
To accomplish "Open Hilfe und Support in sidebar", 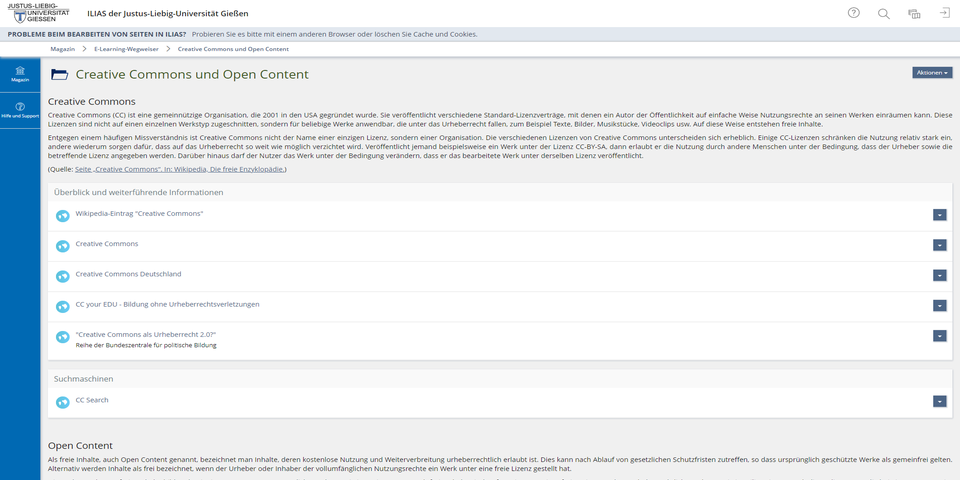I will (x=20, y=111).
